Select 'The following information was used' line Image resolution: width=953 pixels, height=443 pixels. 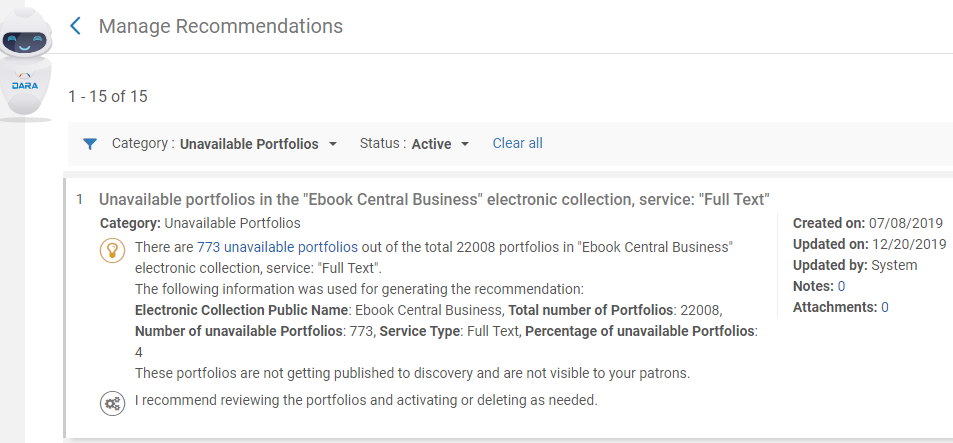[359, 289]
